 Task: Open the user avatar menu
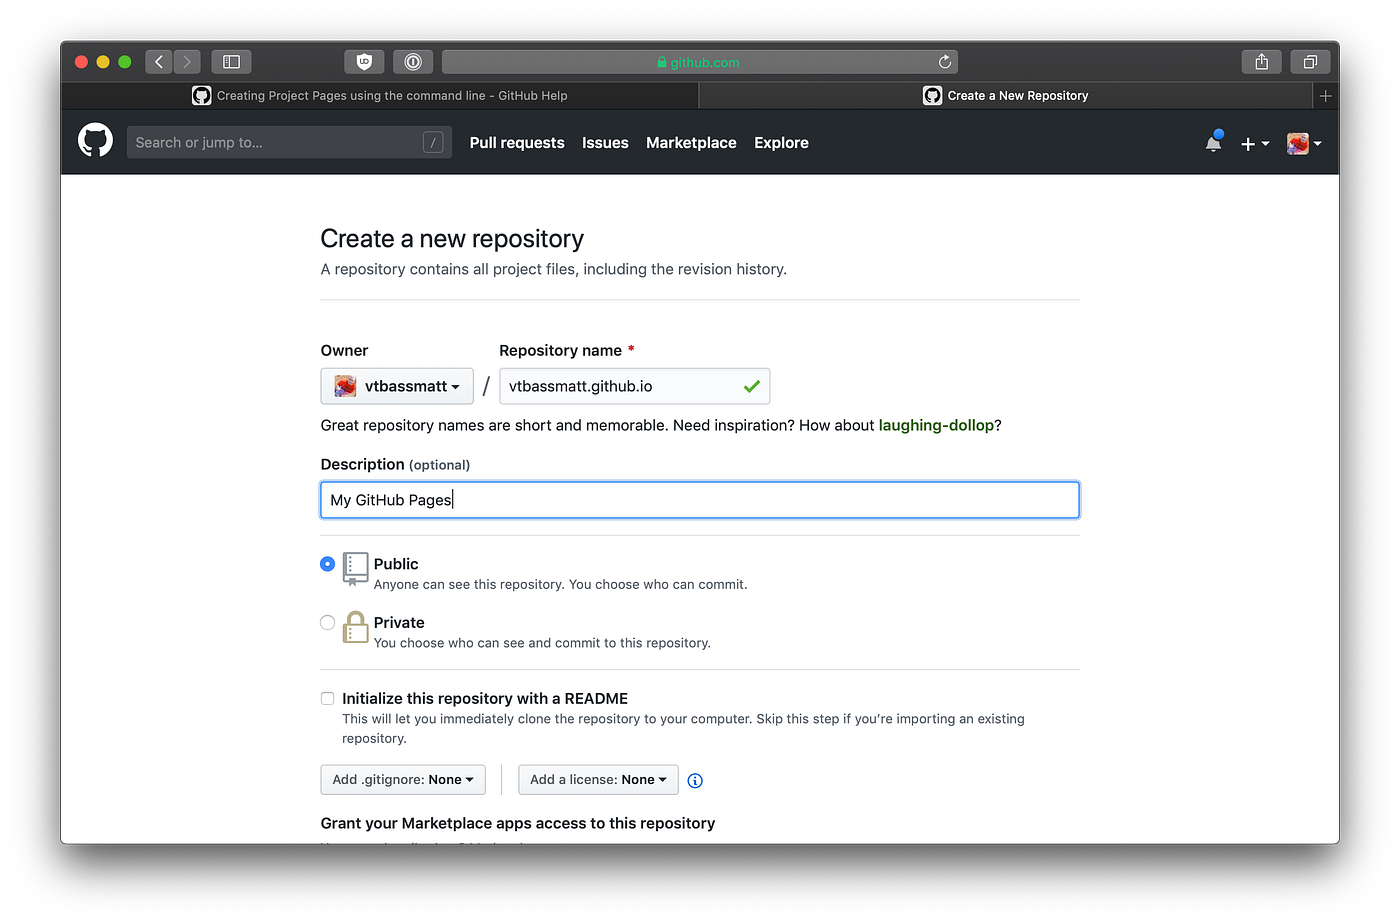coord(1304,144)
